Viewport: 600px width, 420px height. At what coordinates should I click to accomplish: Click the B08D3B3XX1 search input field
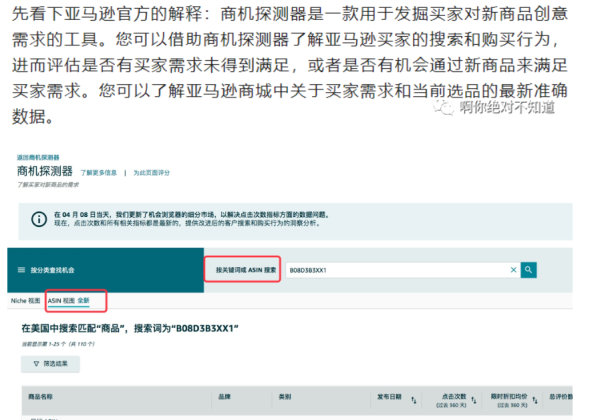[403, 270]
